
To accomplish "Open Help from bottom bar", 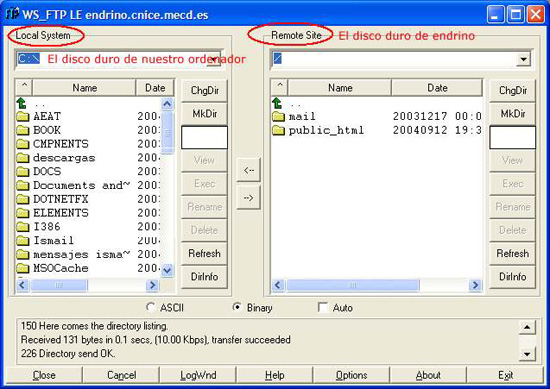I will pos(275,375).
